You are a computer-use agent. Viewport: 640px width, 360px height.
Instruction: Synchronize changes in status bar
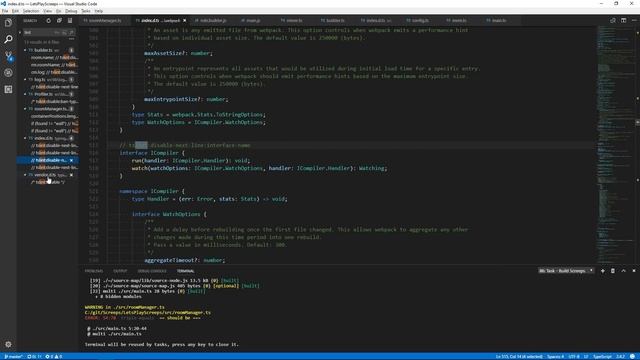(34, 357)
